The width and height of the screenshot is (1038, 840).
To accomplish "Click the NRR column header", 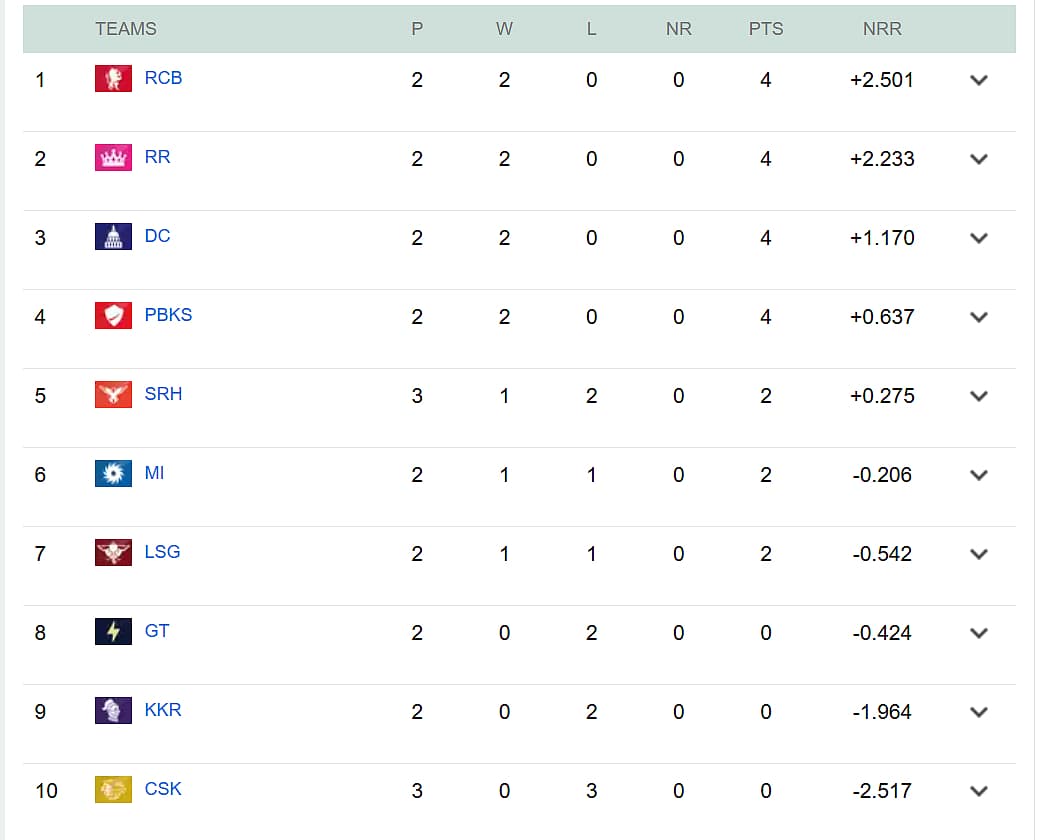I will (882, 29).
